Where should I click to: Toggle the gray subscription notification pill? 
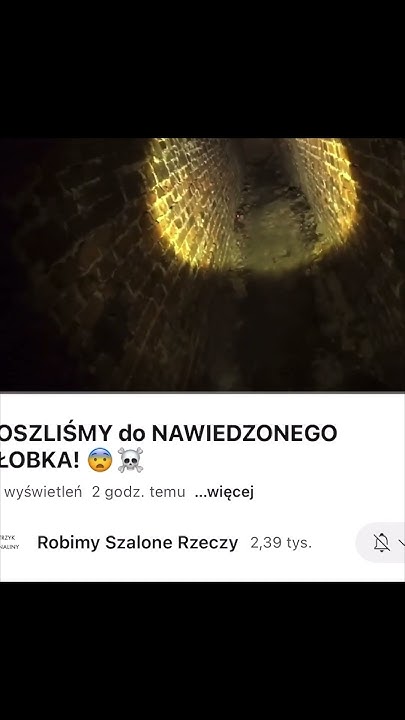380,543
